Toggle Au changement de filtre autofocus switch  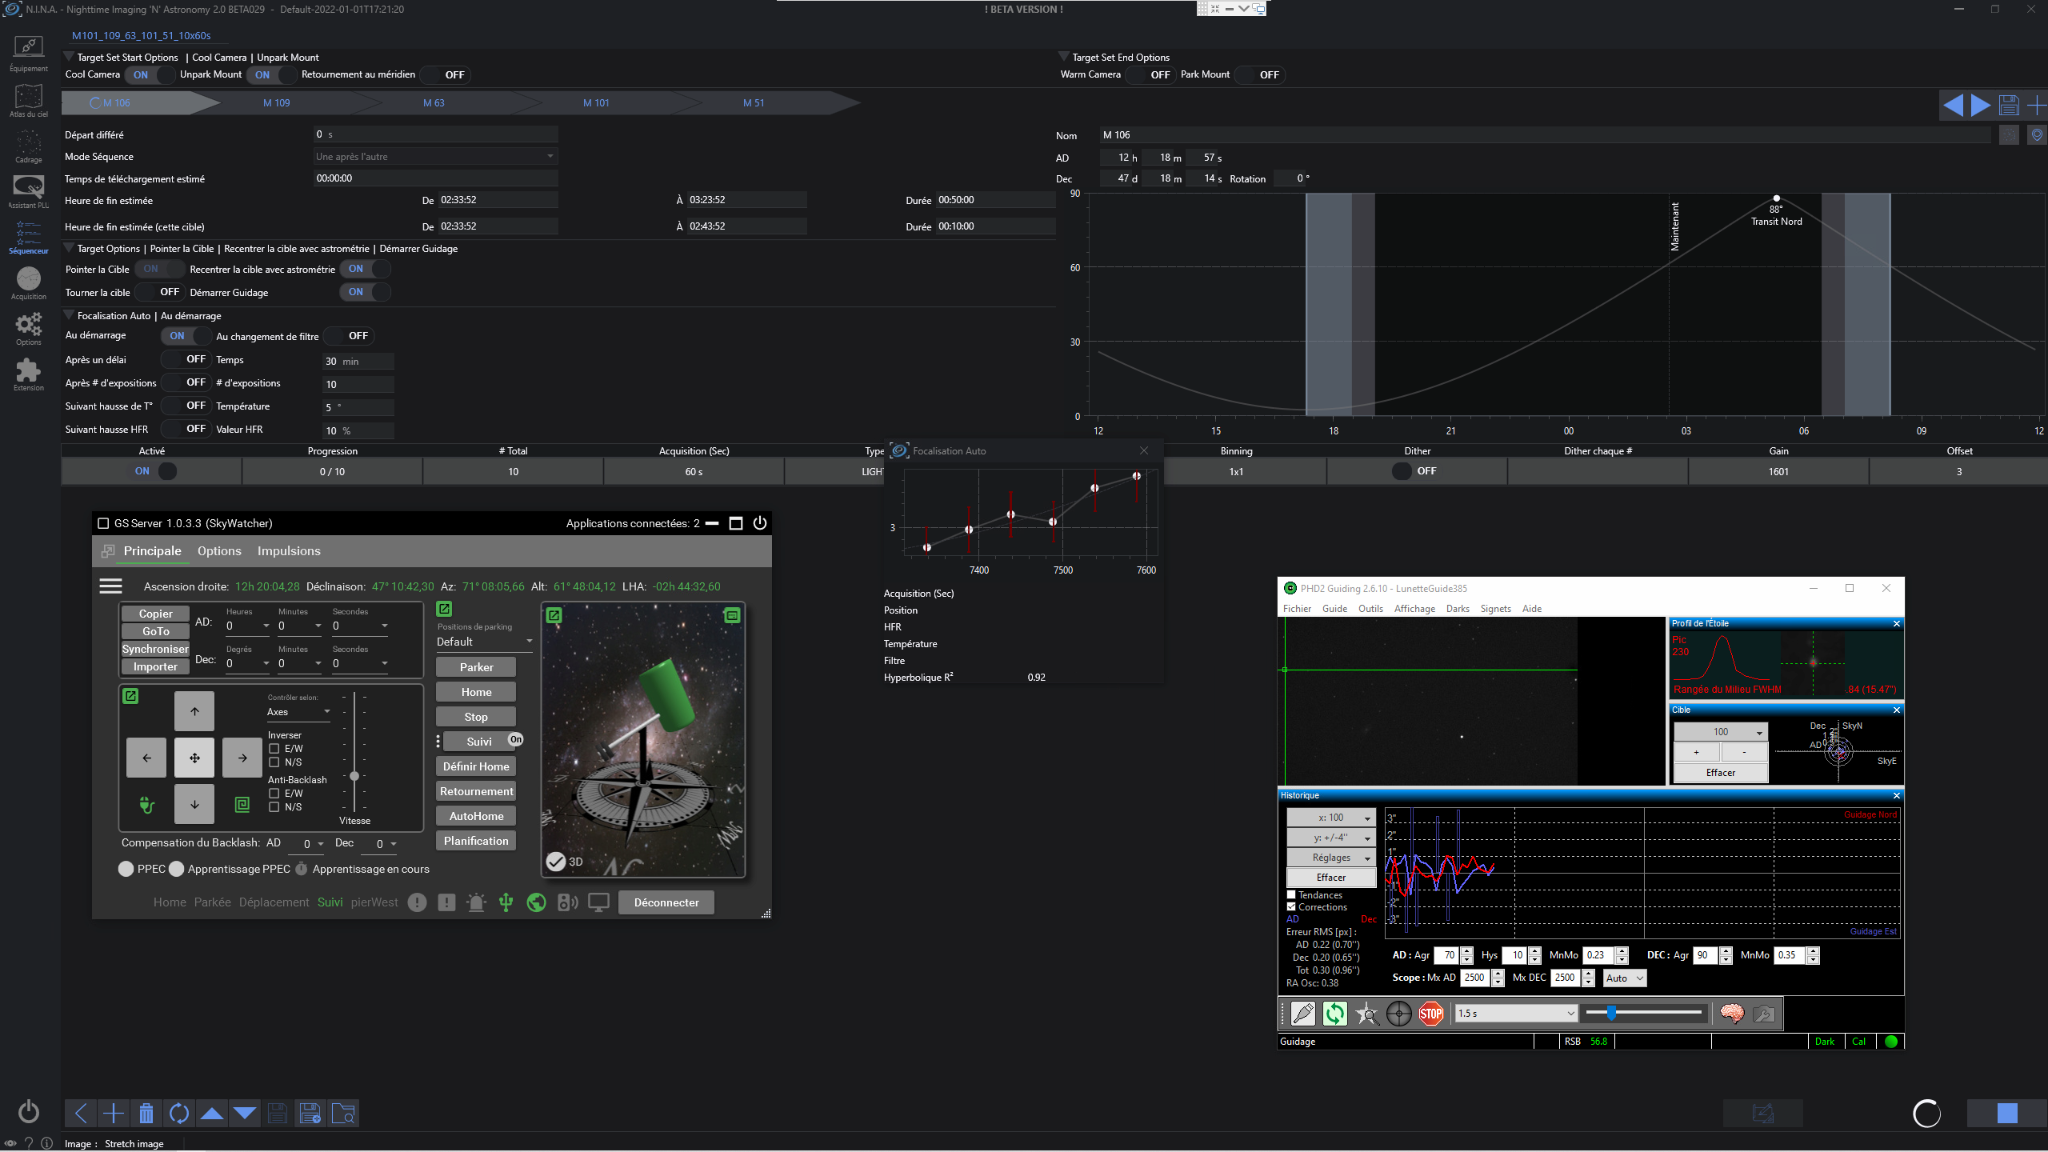[x=349, y=336]
